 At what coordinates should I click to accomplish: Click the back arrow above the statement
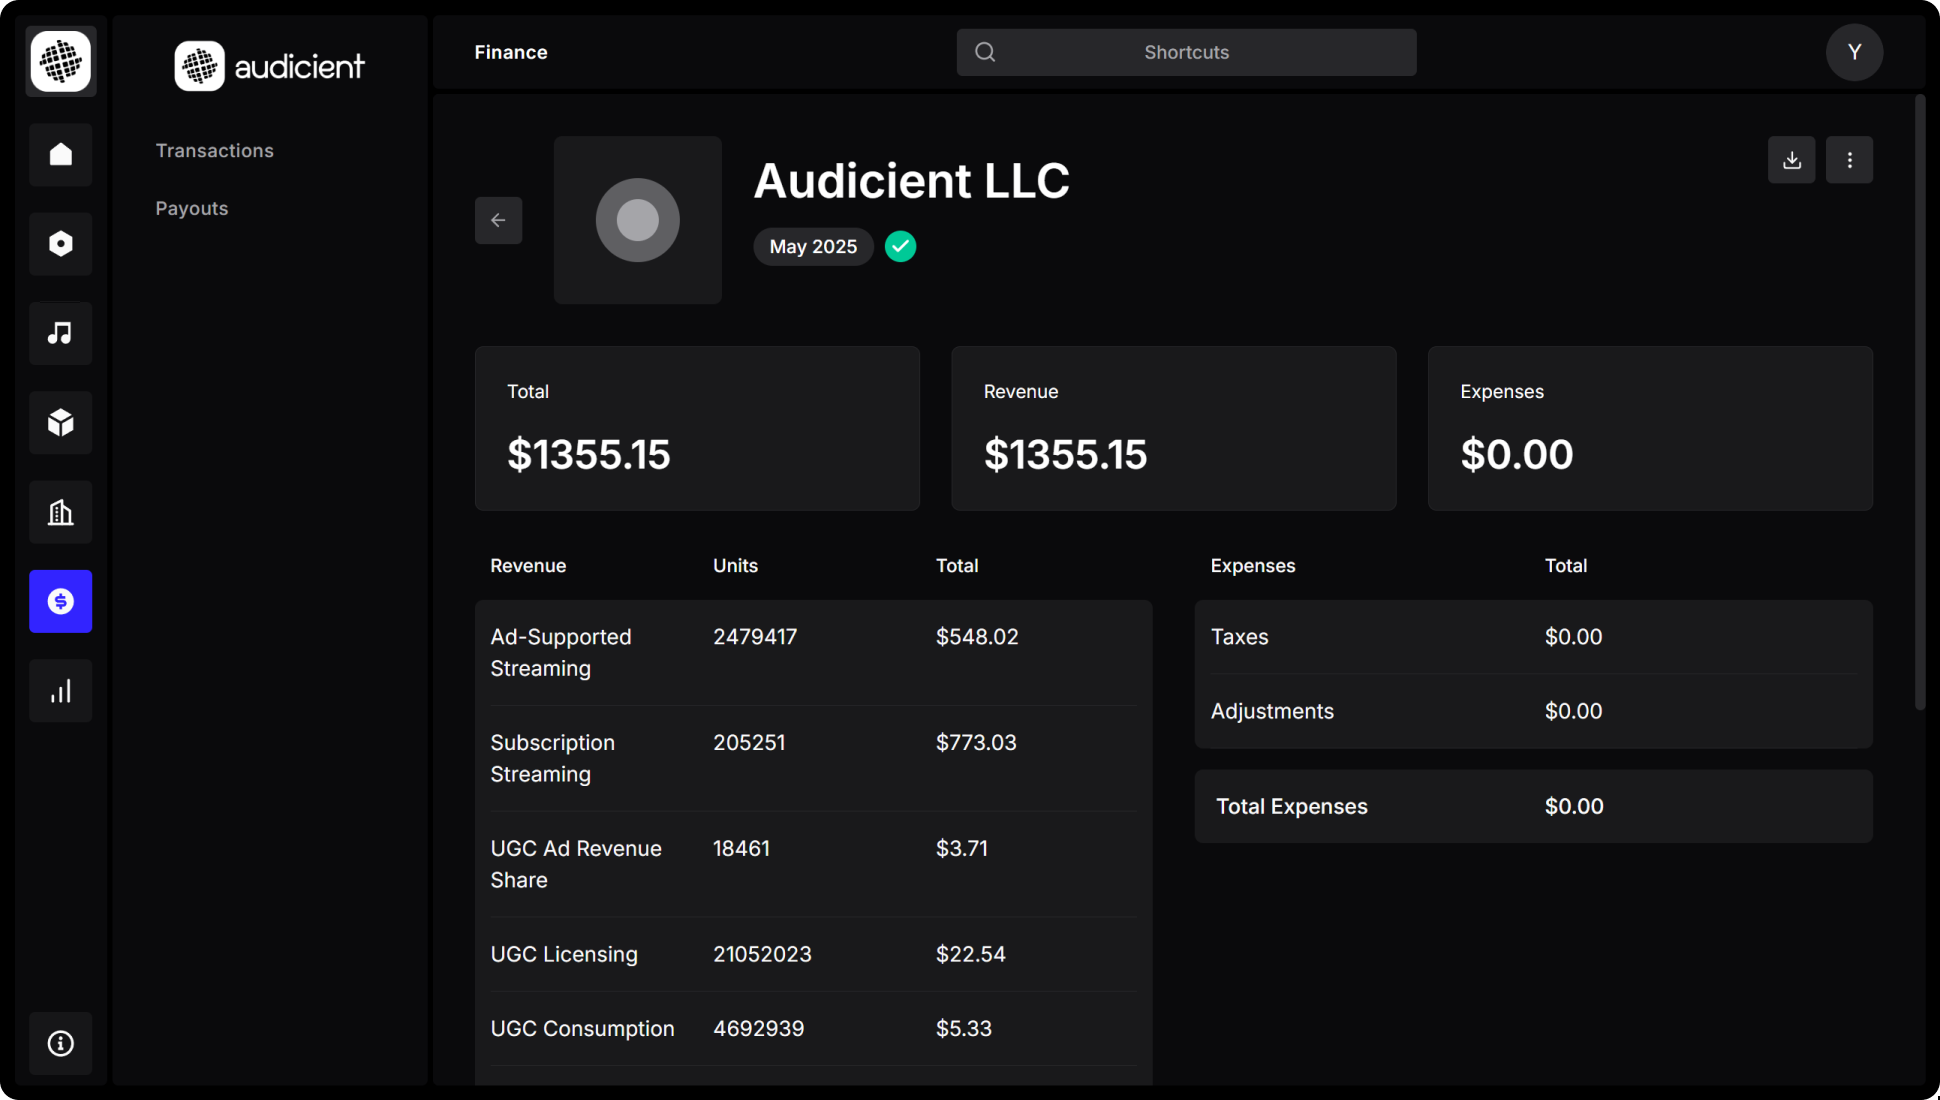click(x=498, y=220)
